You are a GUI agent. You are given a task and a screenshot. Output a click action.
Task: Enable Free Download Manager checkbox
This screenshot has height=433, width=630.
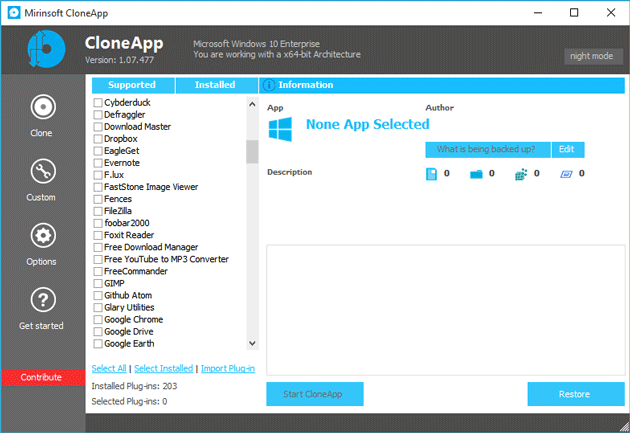[98, 247]
